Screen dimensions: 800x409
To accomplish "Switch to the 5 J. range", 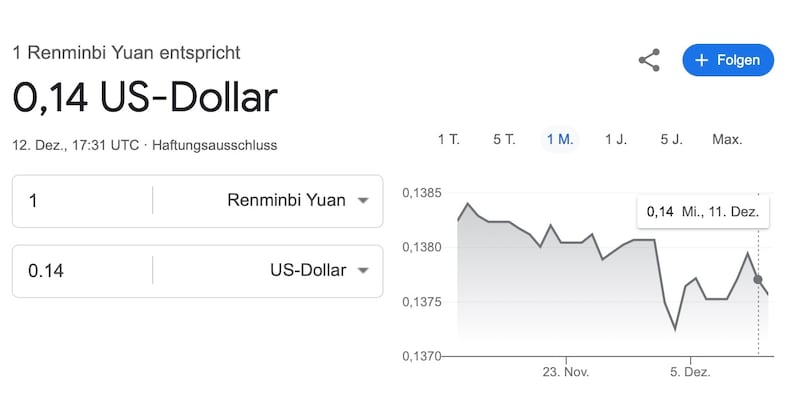I will pos(671,139).
